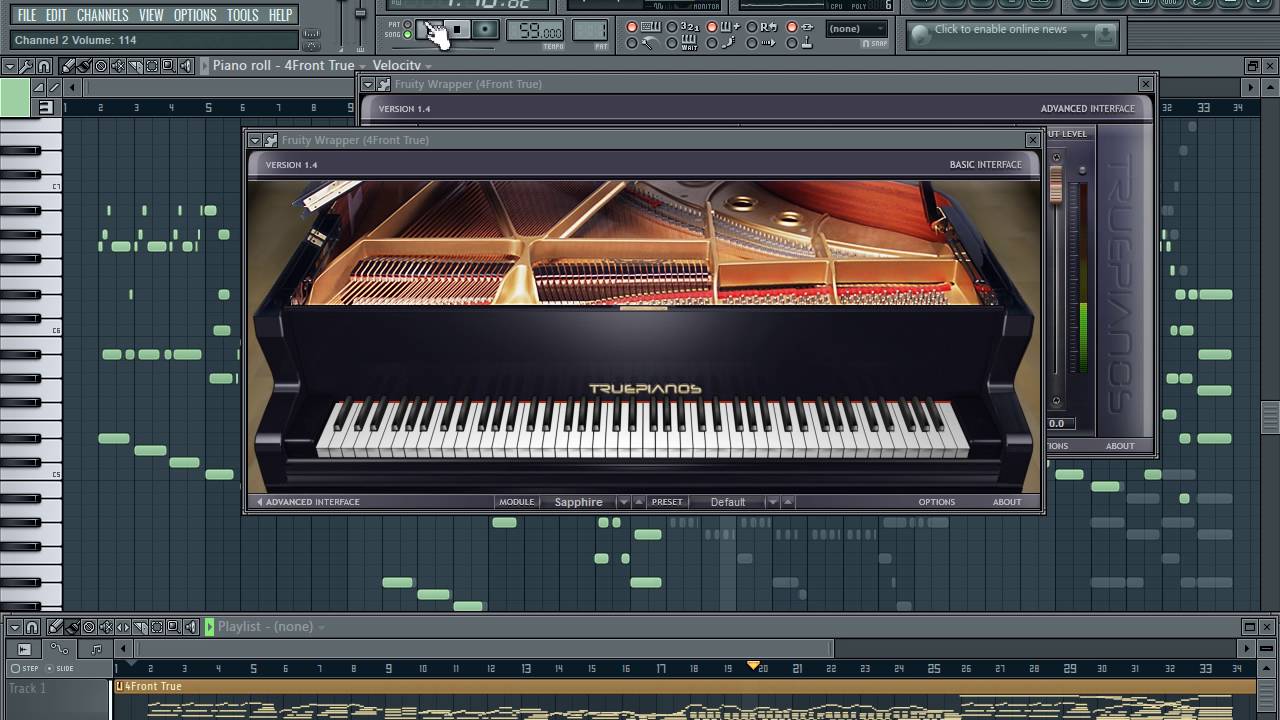The height and width of the screenshot is (720, 1280).
Task: Toggle loop recording option
Action: (x=752, y=27)
